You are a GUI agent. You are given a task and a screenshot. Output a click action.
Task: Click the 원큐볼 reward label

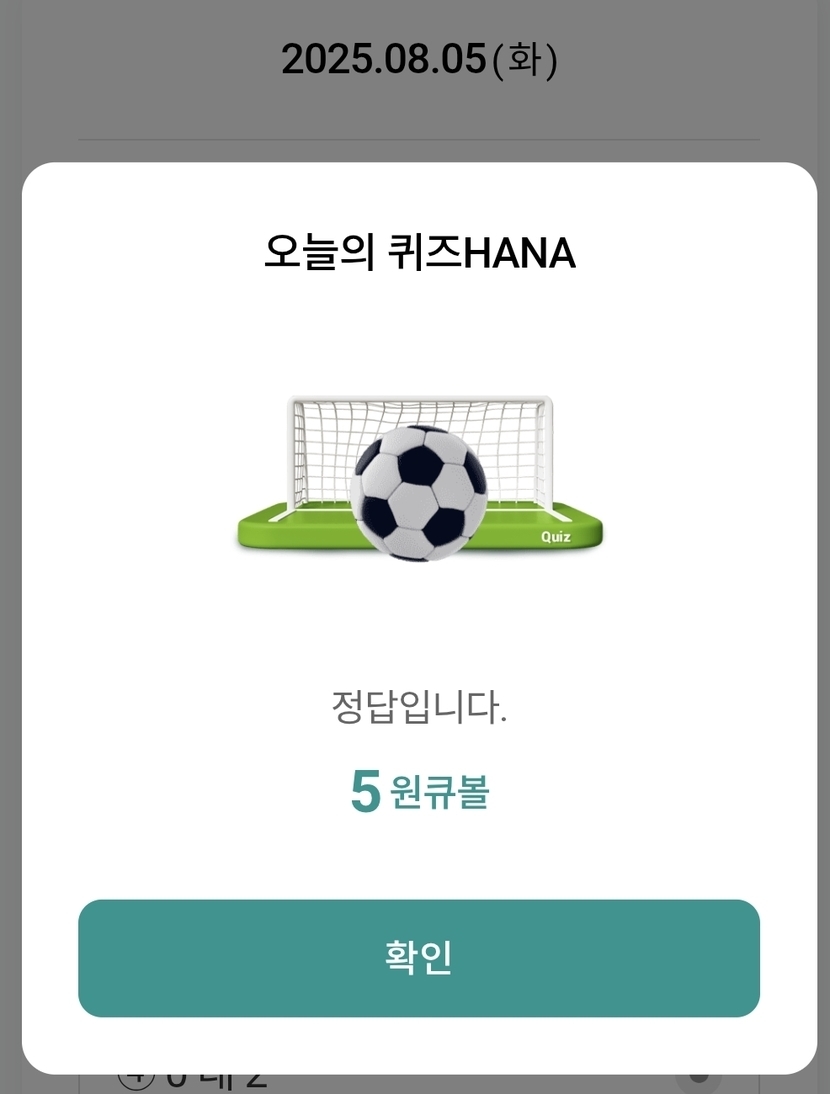click(x=440, y=792)
